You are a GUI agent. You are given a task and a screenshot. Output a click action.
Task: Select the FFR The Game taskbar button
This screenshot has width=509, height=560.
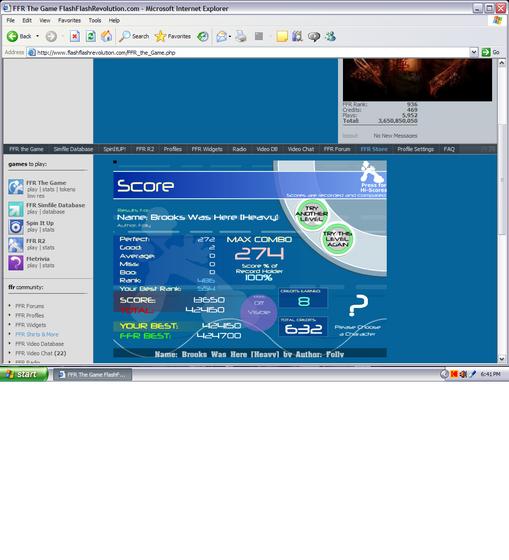(93, 374)
